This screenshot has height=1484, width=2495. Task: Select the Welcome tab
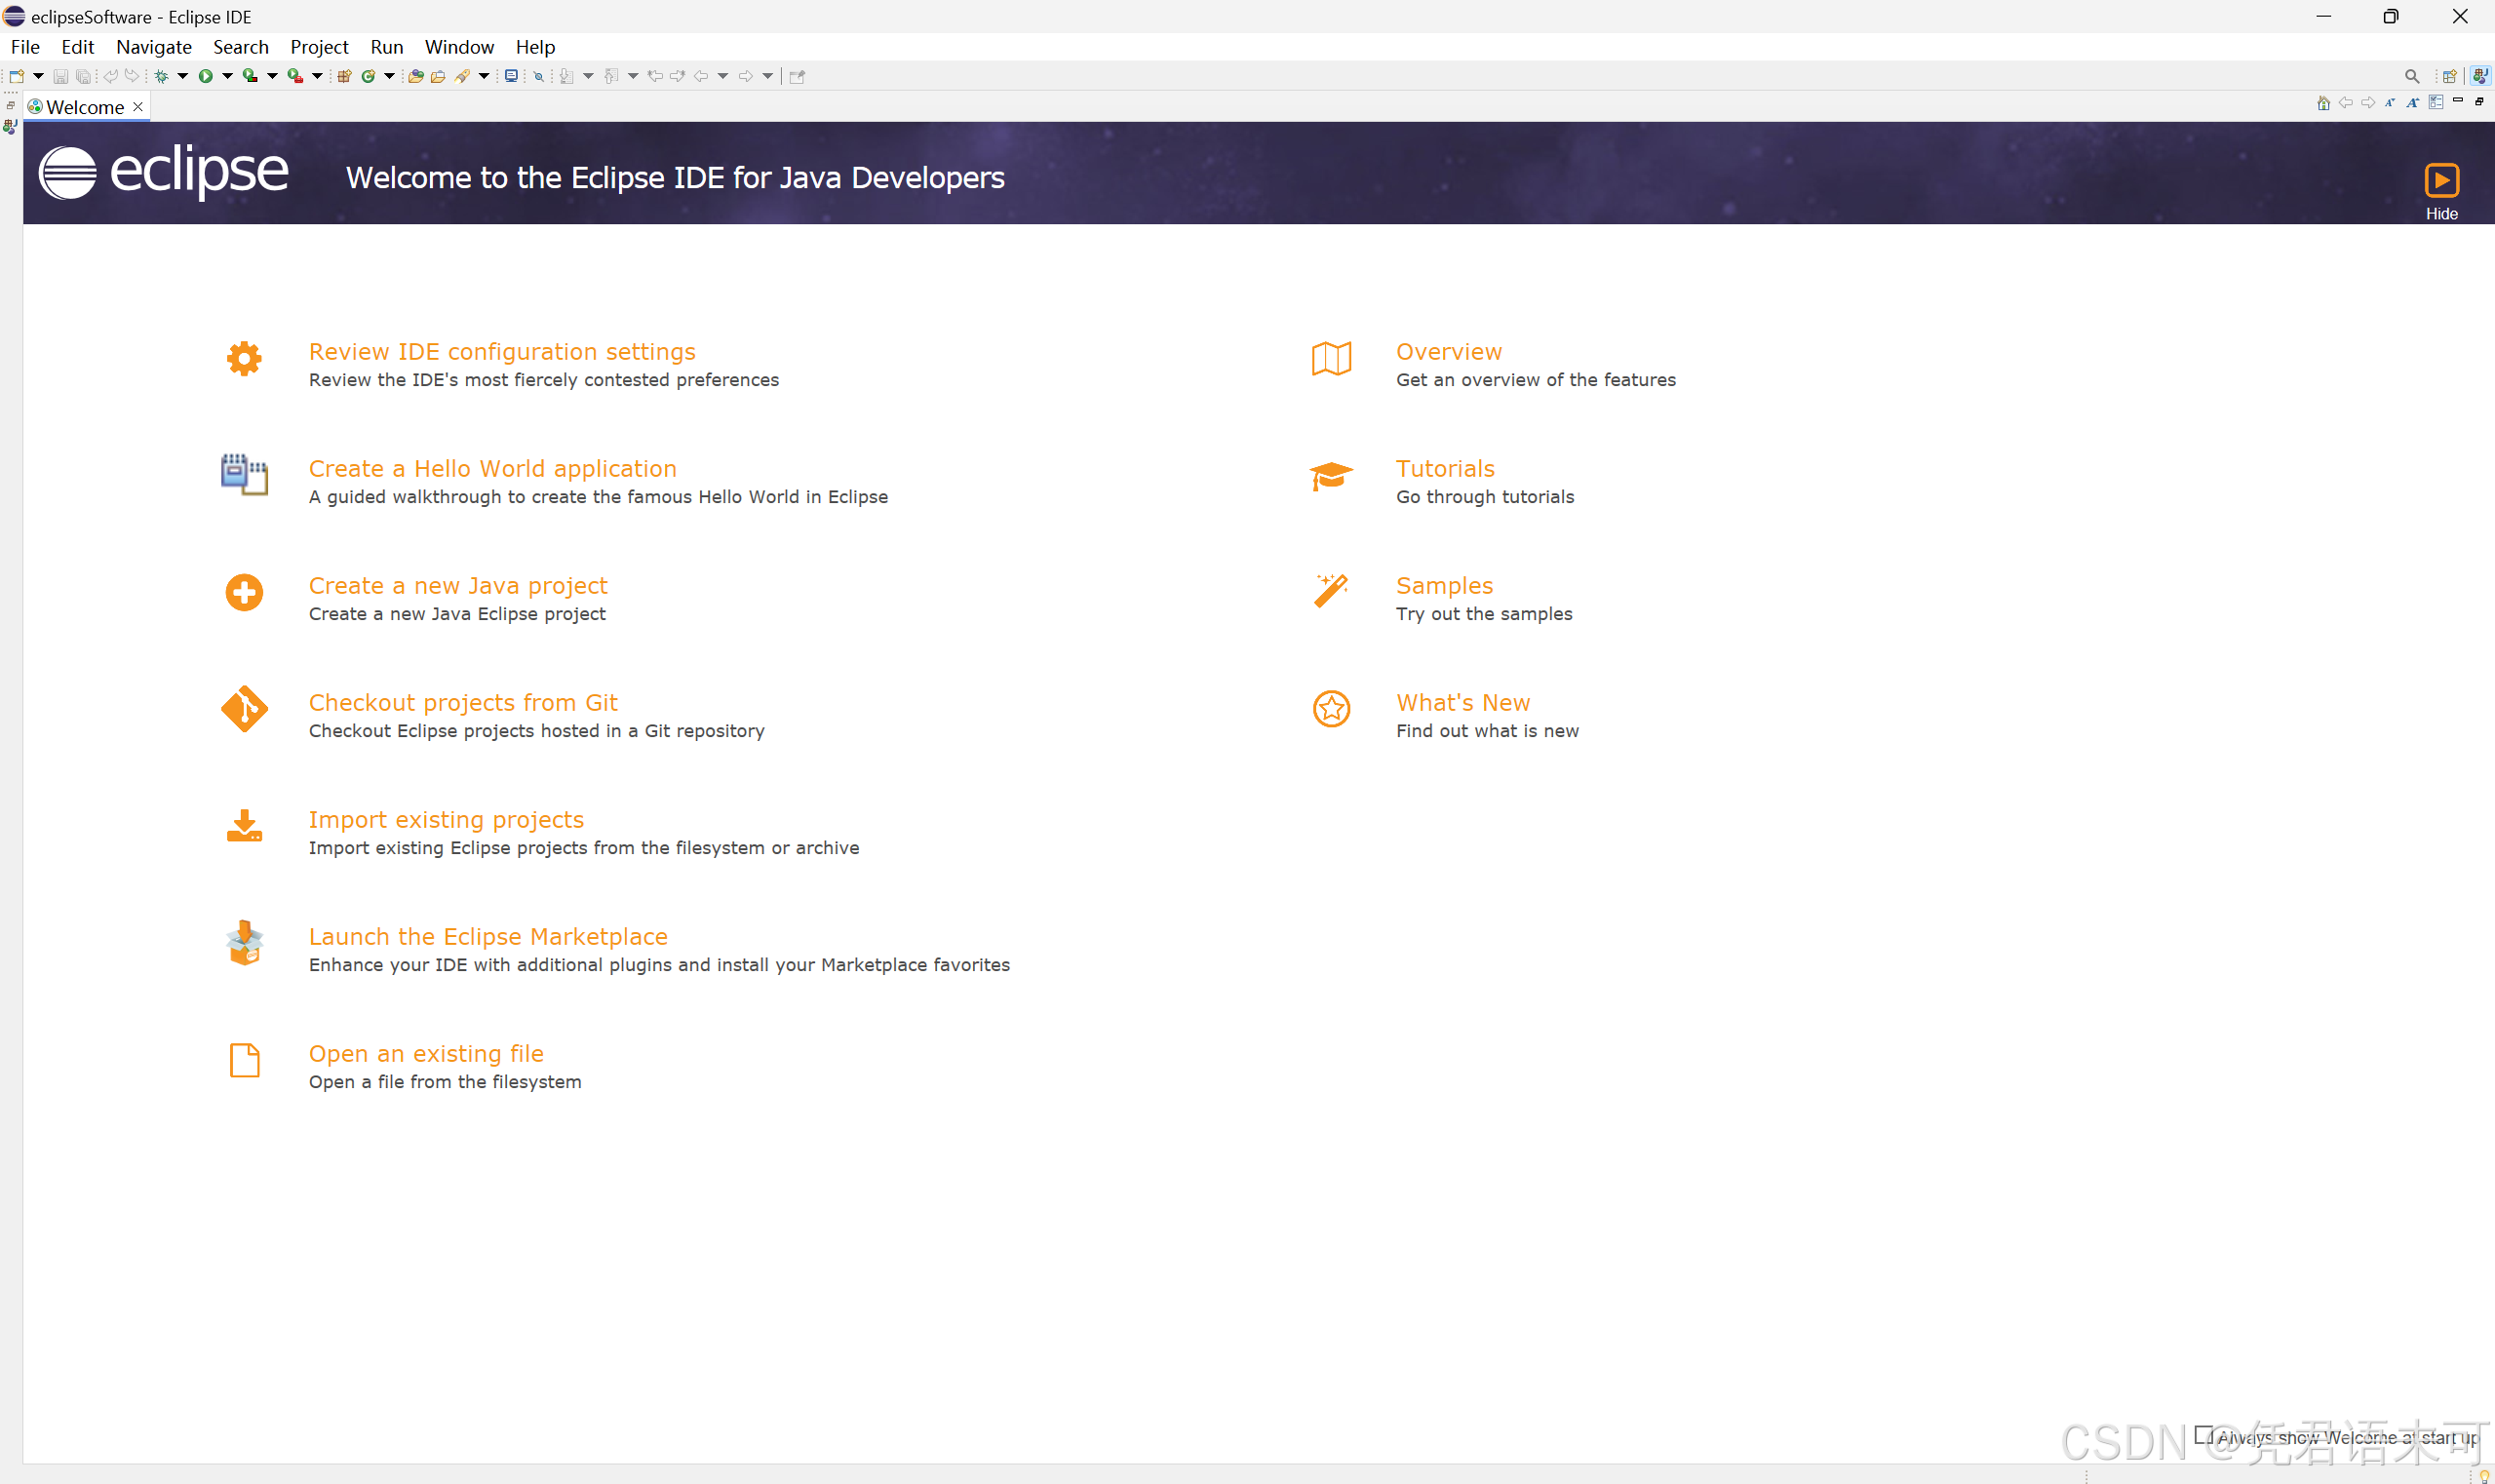coord(85,107)
